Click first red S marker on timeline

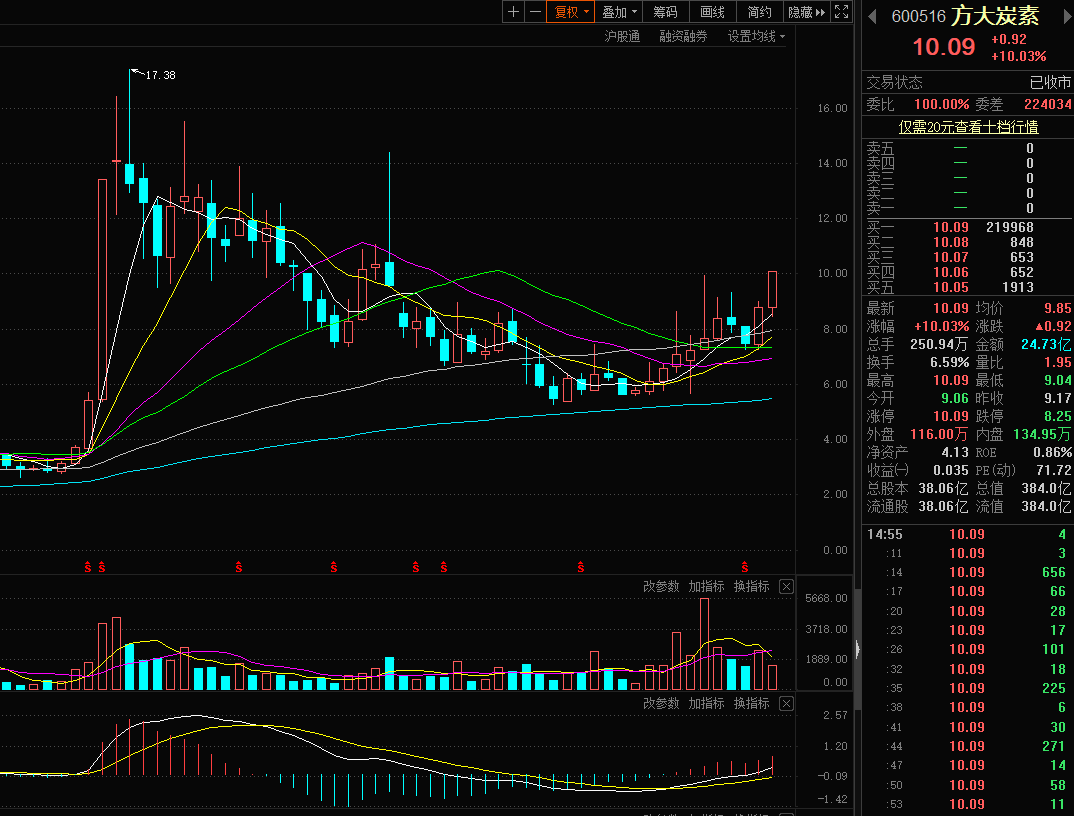88,567
